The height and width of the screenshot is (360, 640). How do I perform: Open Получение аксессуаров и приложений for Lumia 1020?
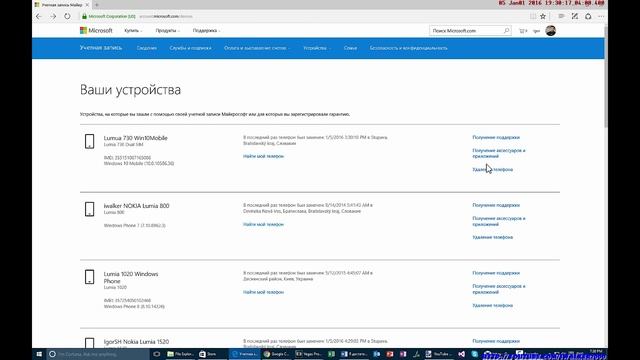point(499,289)
